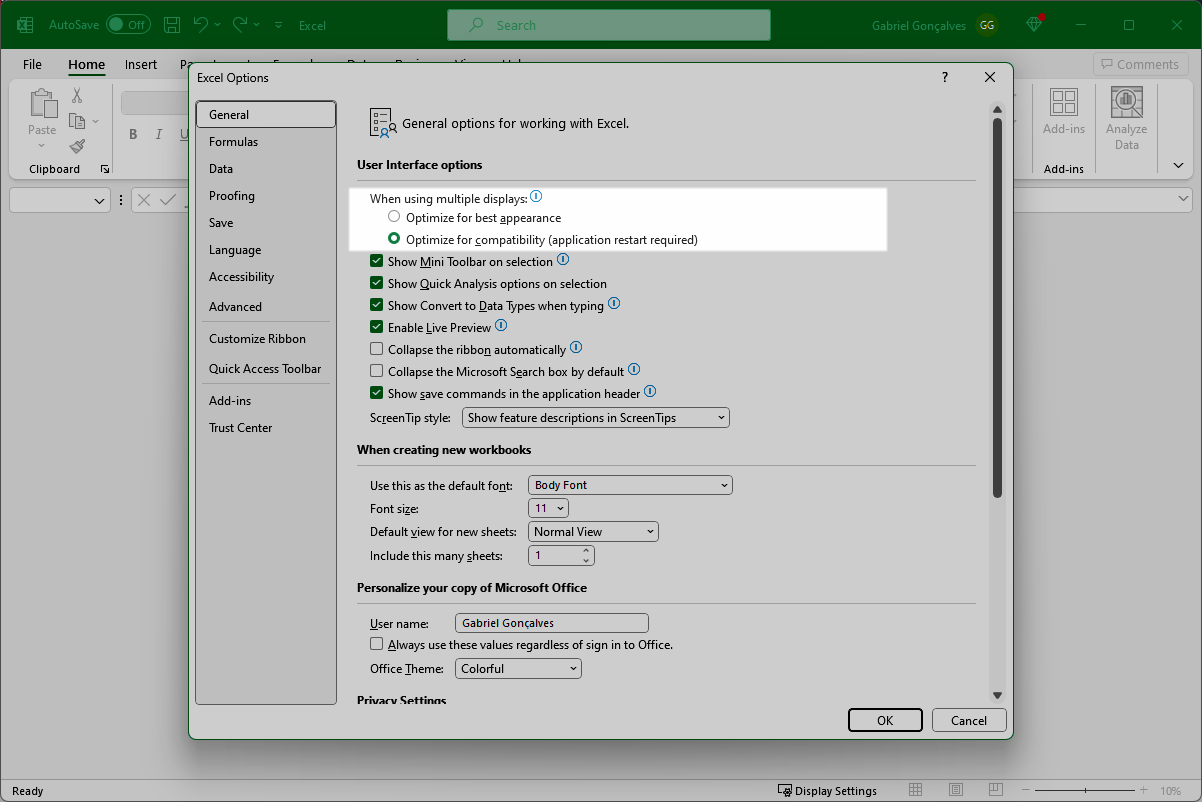Check Collapse Microsoft Search box by default
The image size is (1202, 802).
point(377,371)
